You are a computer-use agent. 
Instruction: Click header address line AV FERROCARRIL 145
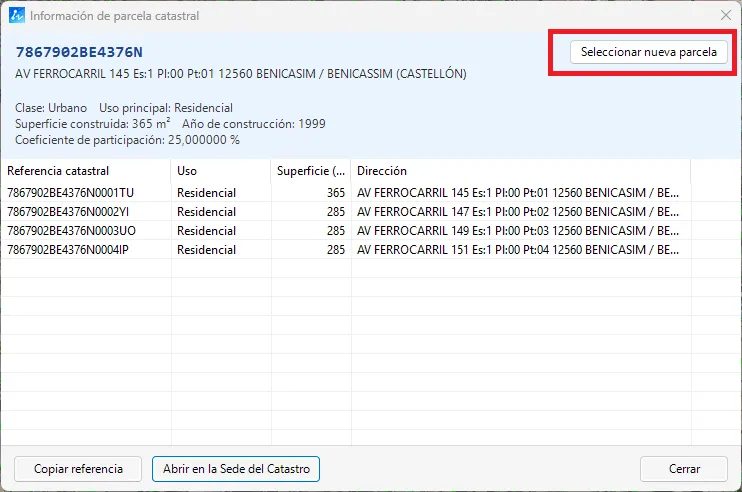coord(241,74)
